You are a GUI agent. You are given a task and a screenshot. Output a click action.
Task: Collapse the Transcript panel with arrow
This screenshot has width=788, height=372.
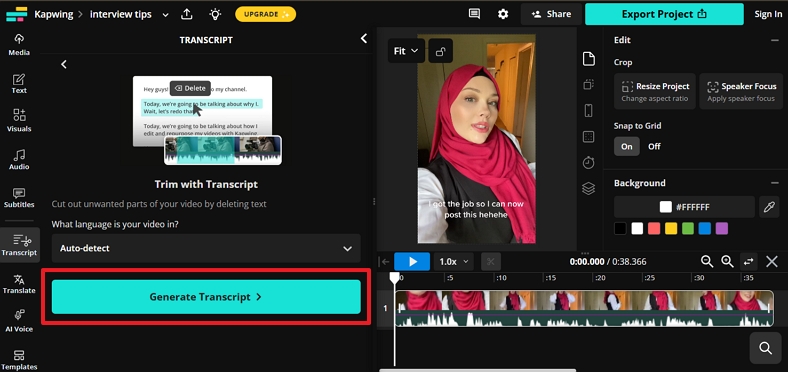tap(364, 39)
